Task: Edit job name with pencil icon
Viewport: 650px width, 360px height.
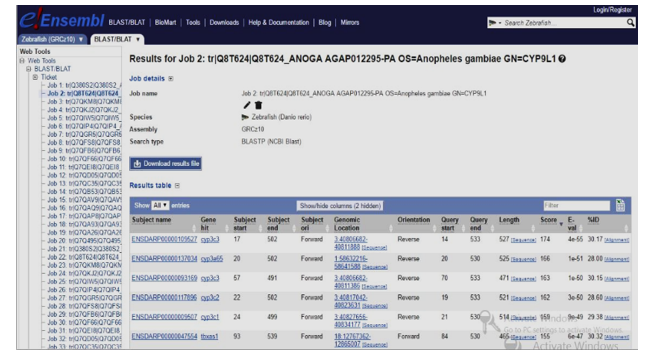Action: (x=247, y=105)
